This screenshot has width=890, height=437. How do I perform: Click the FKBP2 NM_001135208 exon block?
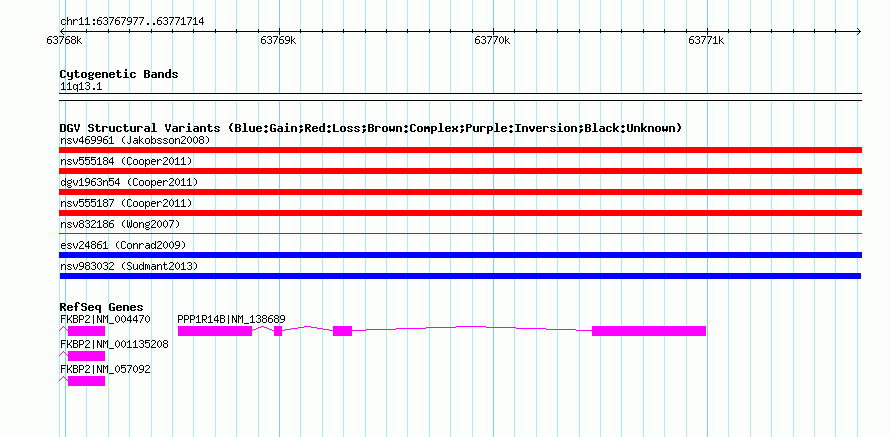tap(86, 356)
